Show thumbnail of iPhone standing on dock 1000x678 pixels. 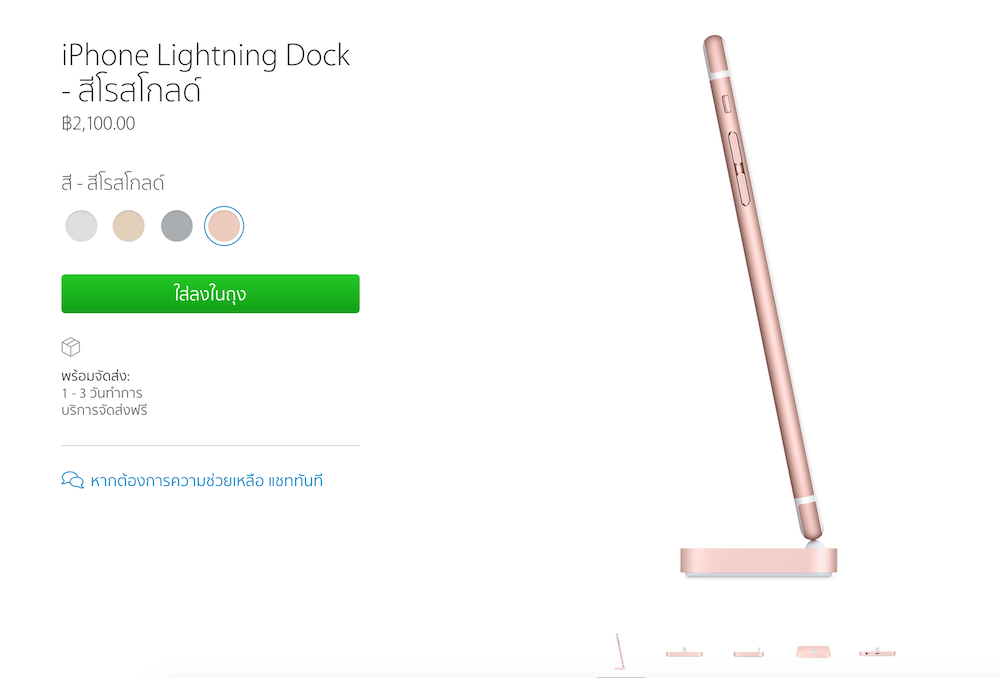pos(620,651)
